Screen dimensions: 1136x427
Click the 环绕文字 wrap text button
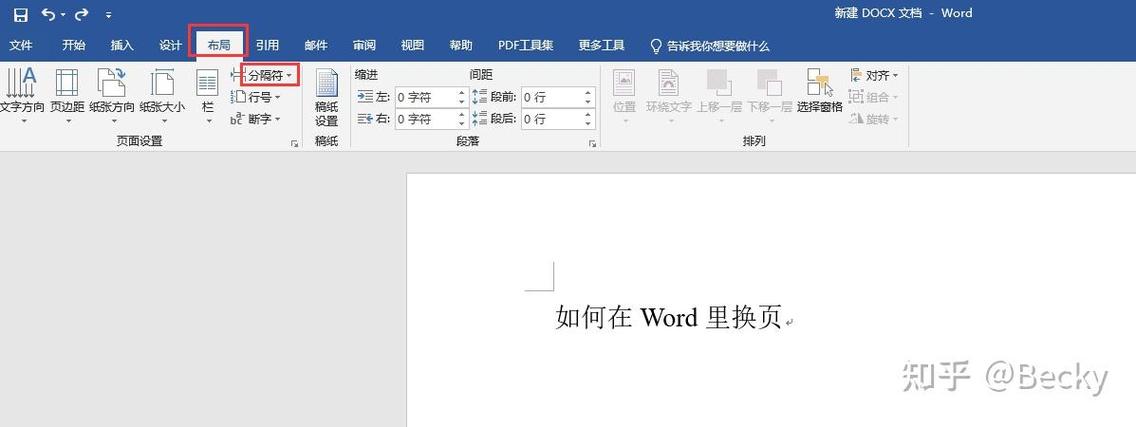[669, 96]
